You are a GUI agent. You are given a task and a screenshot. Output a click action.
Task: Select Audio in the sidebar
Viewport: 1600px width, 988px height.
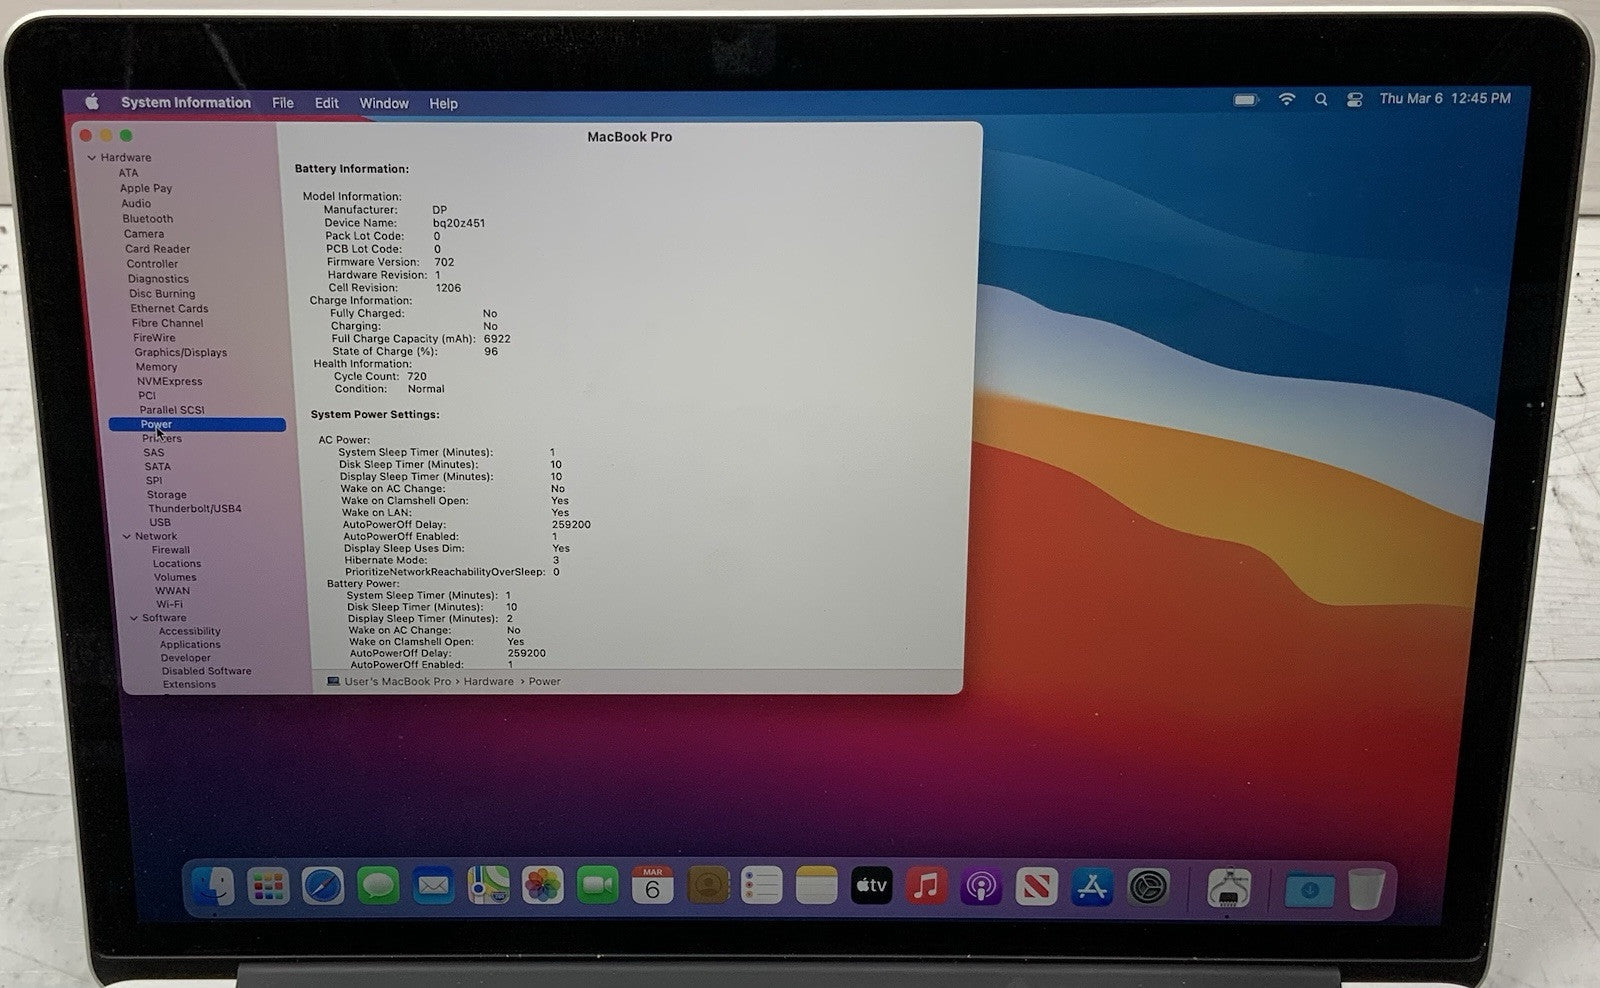[x=136, y=203]
